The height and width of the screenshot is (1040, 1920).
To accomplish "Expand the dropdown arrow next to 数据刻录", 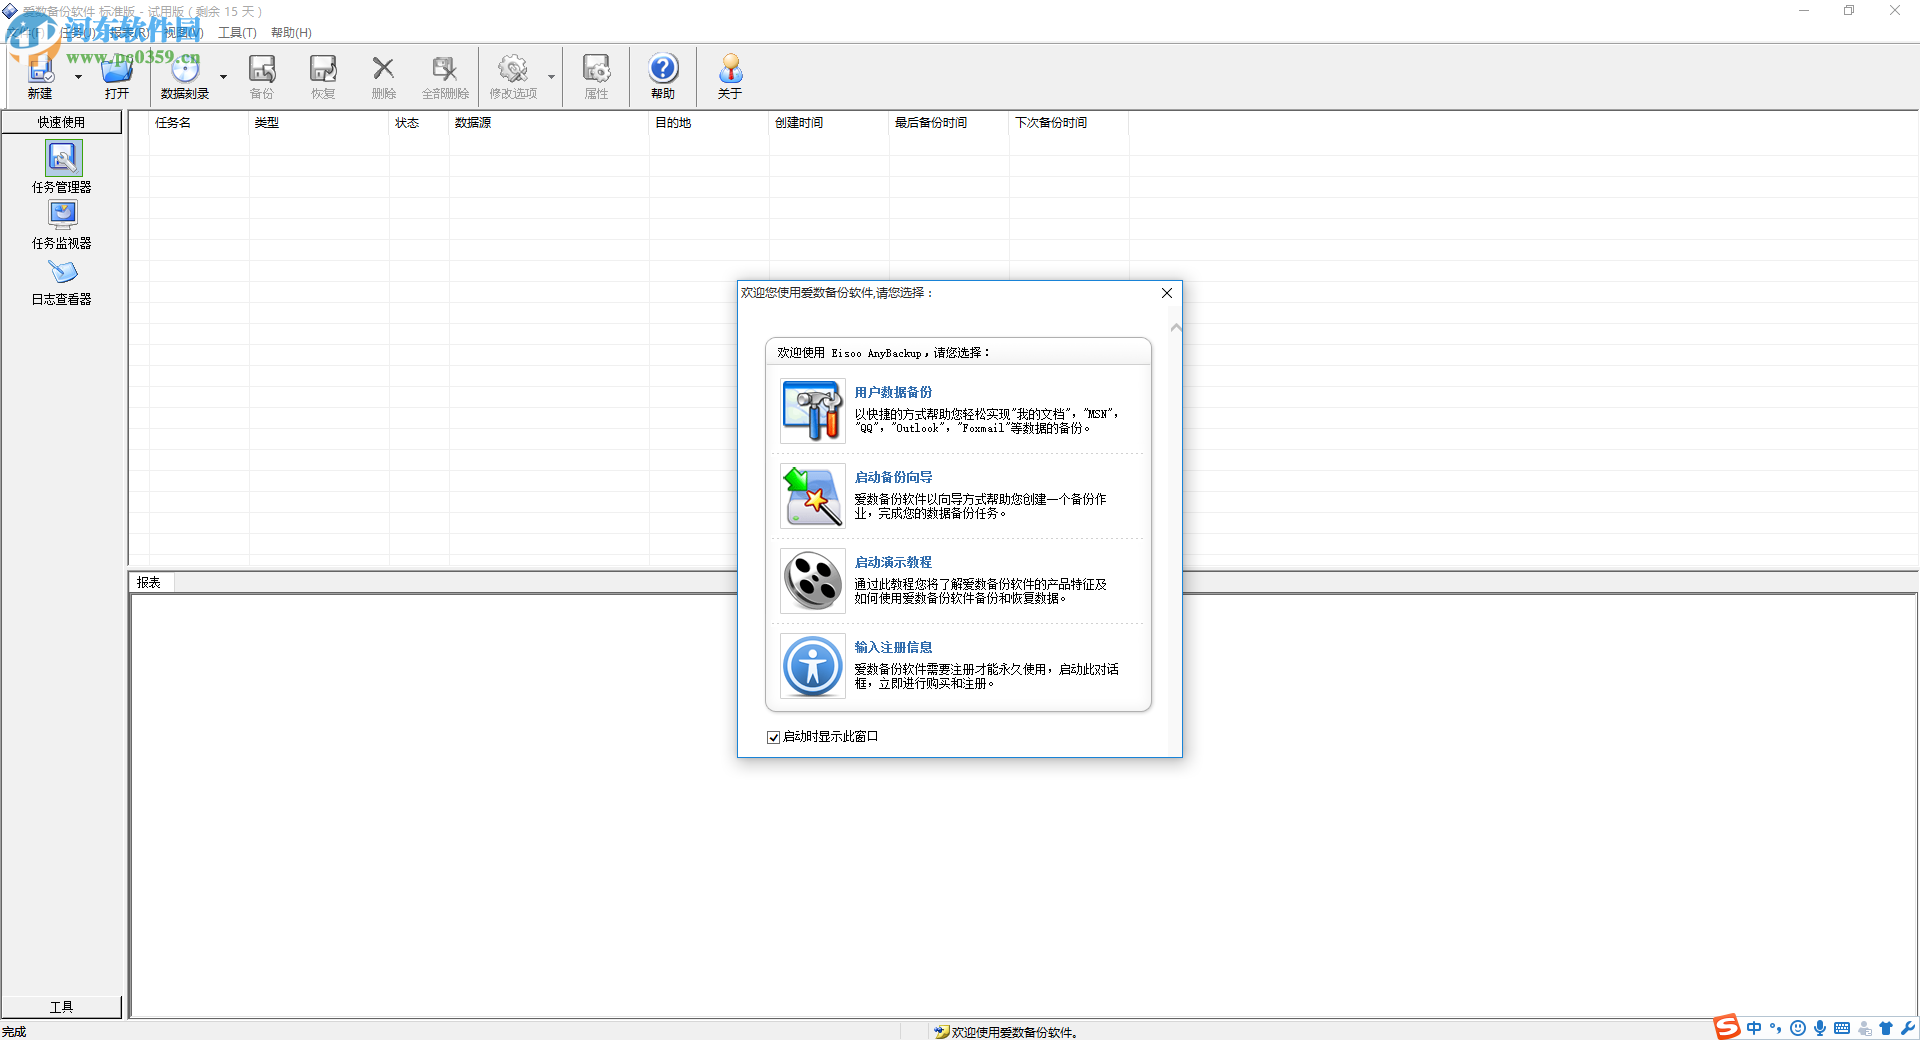I will [x=223, y=77].
